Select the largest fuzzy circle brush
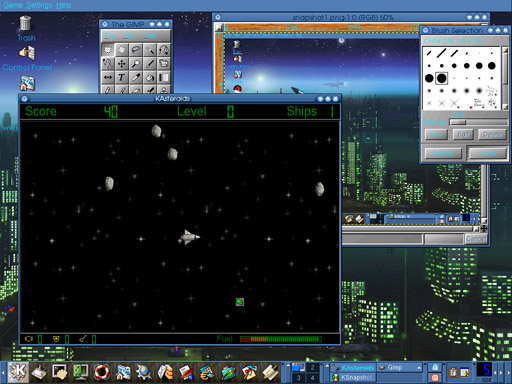Screen dimensions: 512x384 click(x=479, y=91)
